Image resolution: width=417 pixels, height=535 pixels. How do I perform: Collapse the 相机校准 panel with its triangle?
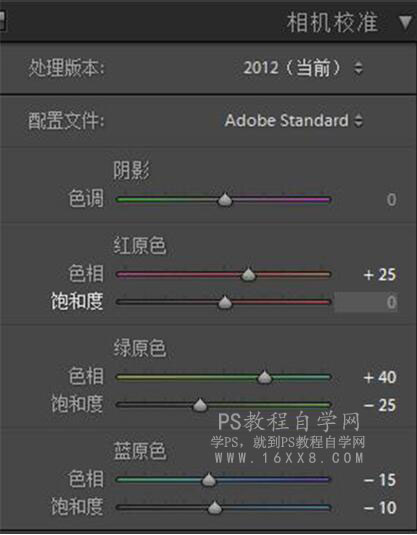tap(405, 22)
